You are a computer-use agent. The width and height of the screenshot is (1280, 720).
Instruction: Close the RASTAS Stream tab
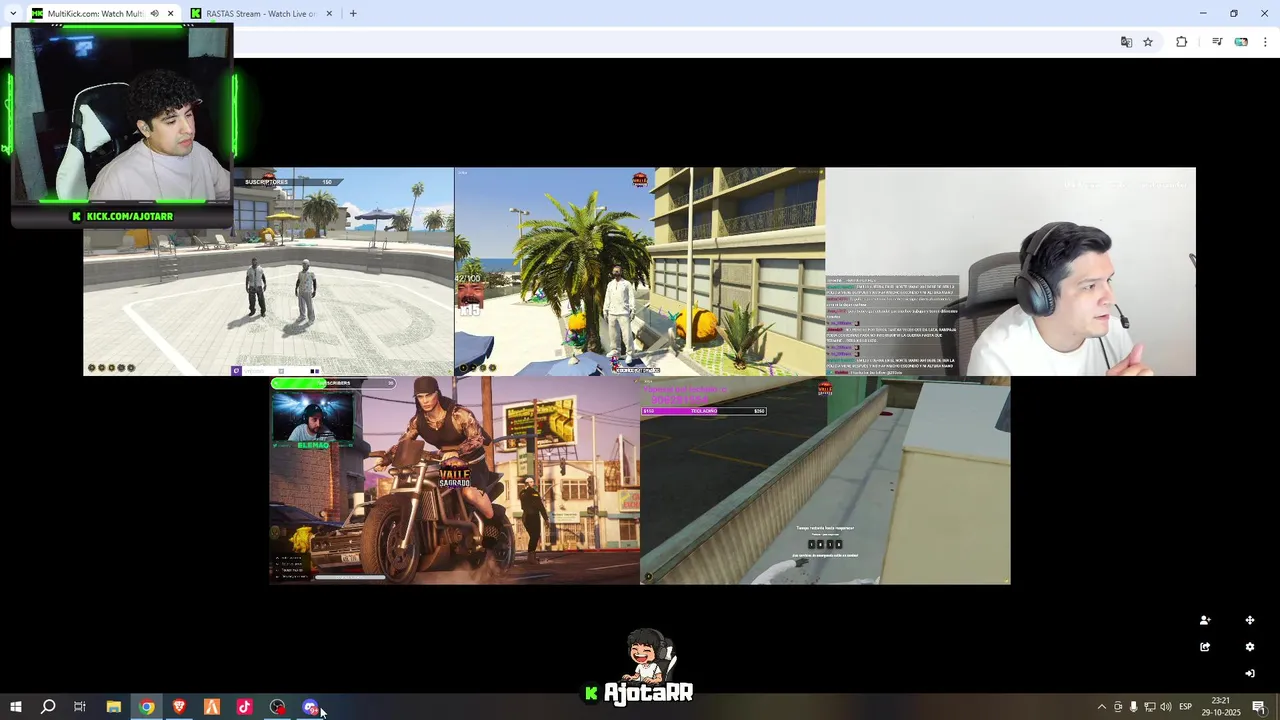click(328, 14)
